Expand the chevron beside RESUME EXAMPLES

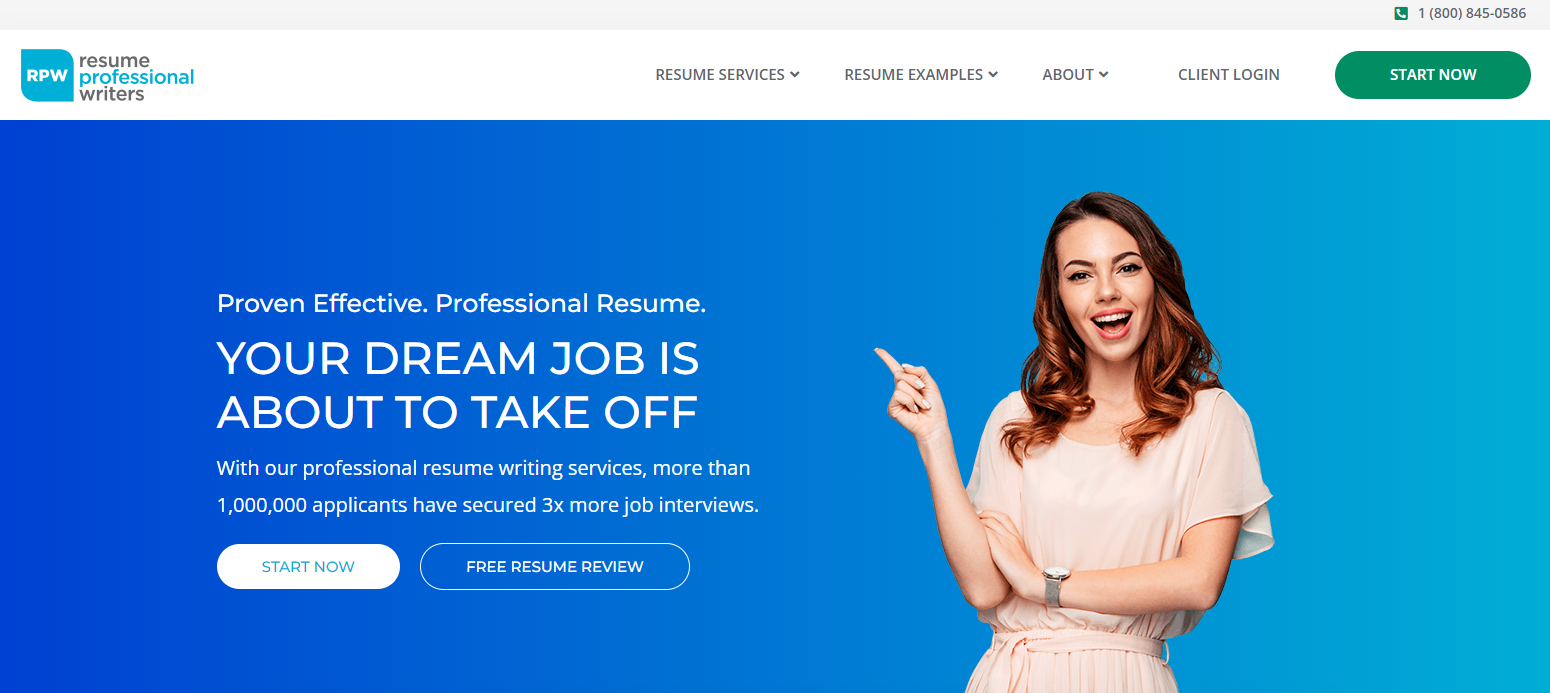point(993,74)
